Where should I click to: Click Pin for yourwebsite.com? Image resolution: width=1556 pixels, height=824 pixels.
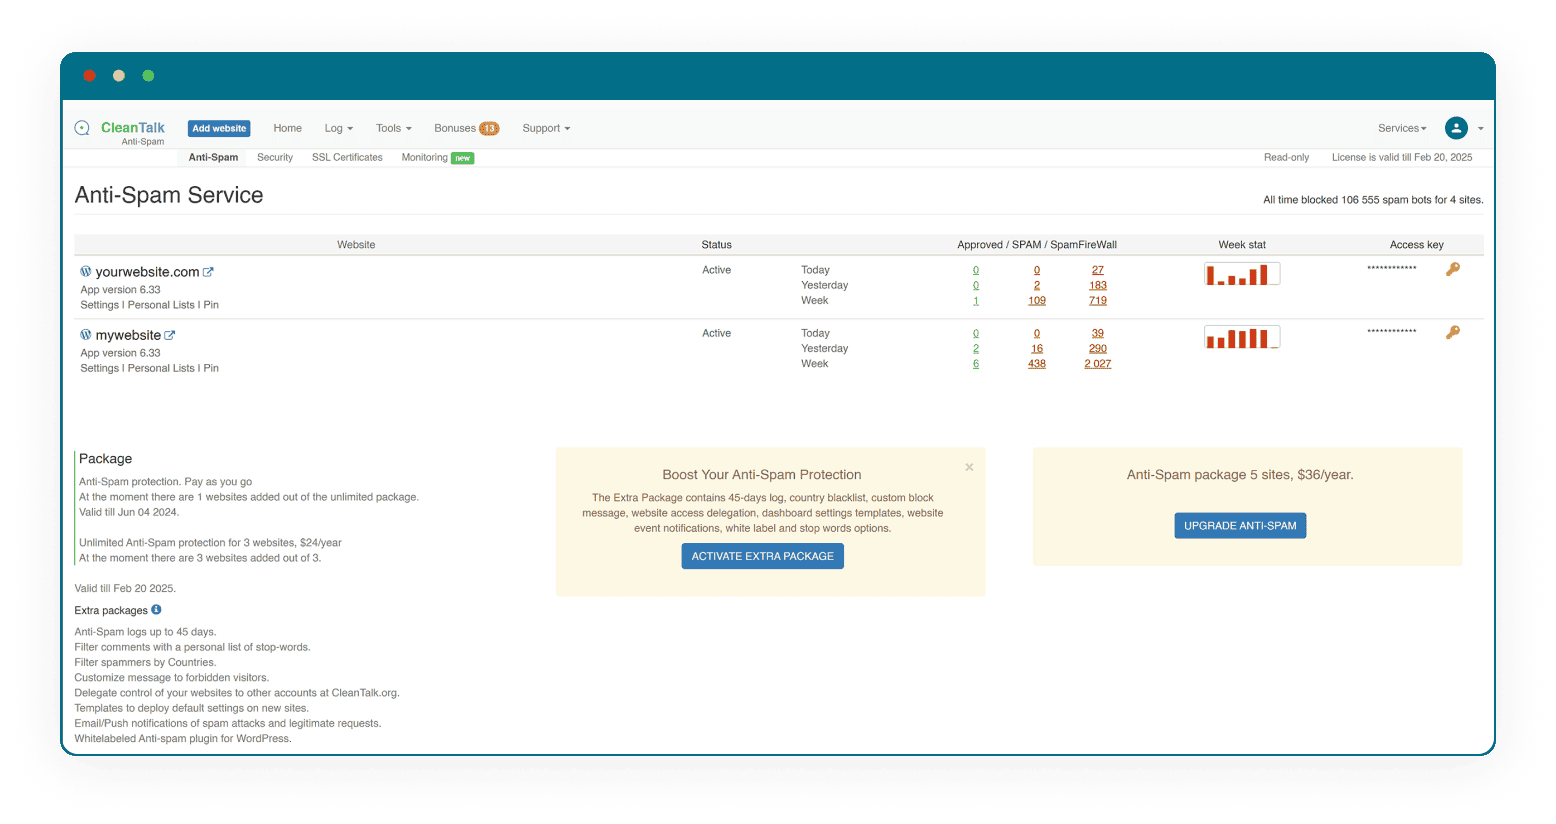point(211,305)
